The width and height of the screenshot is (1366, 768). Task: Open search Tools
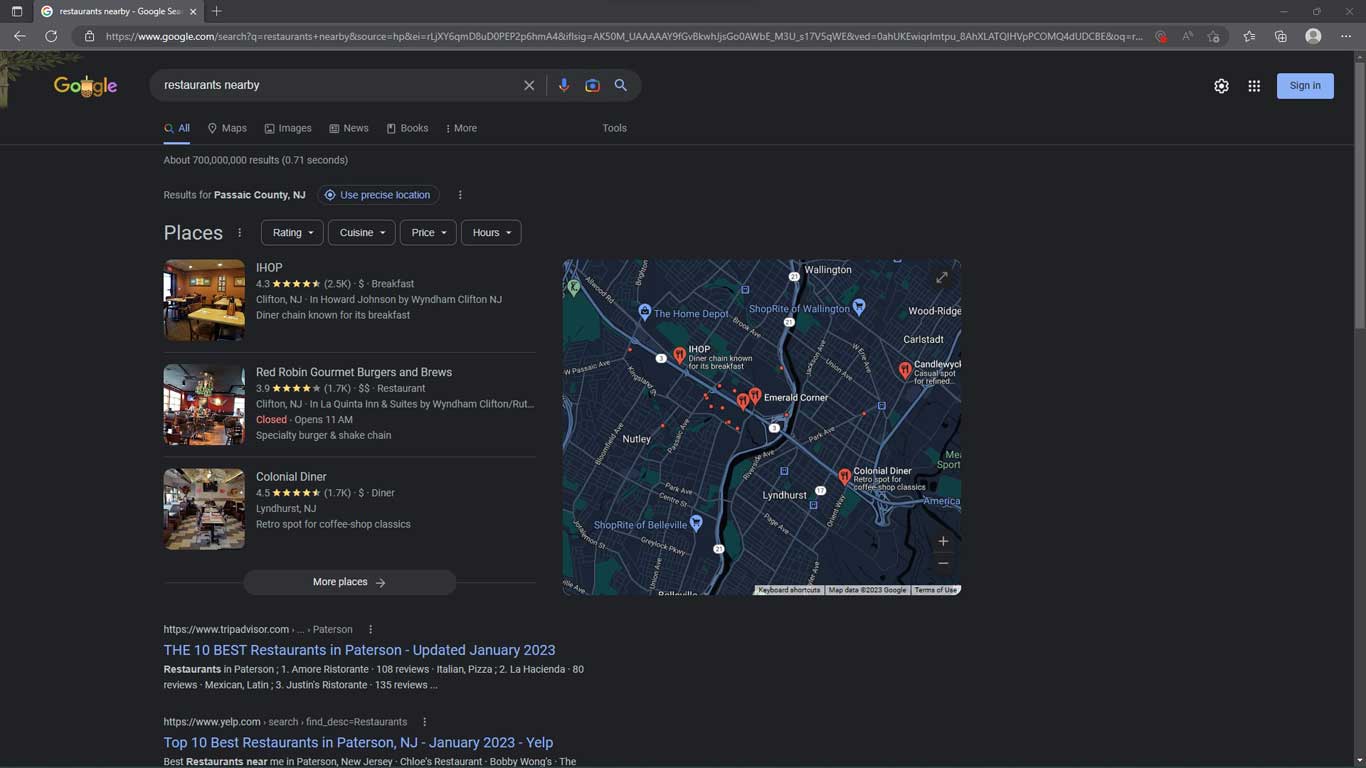pyautogui.click(x=614, y=128)
